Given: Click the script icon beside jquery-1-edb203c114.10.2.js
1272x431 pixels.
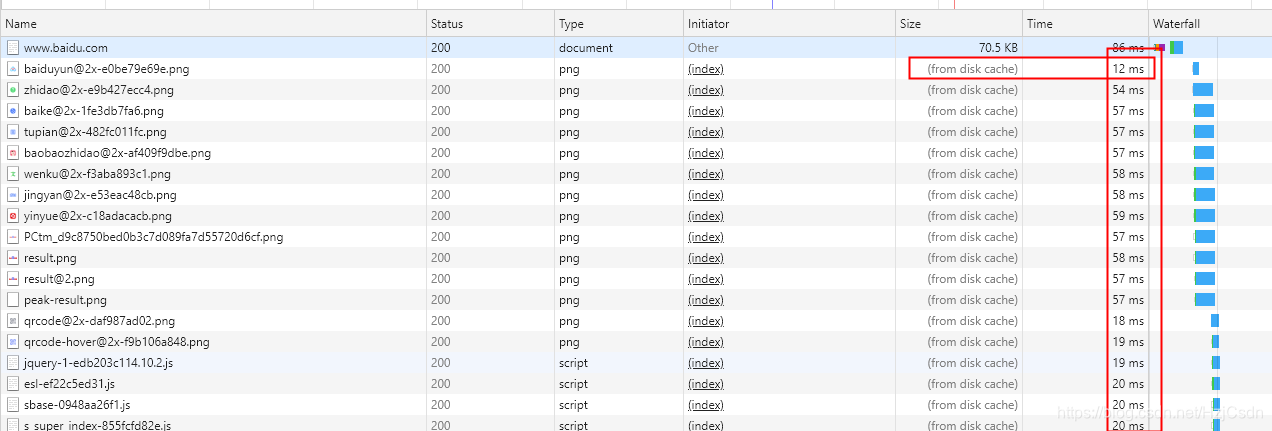Looking at the screenshot, I should (x=13, y=363).
